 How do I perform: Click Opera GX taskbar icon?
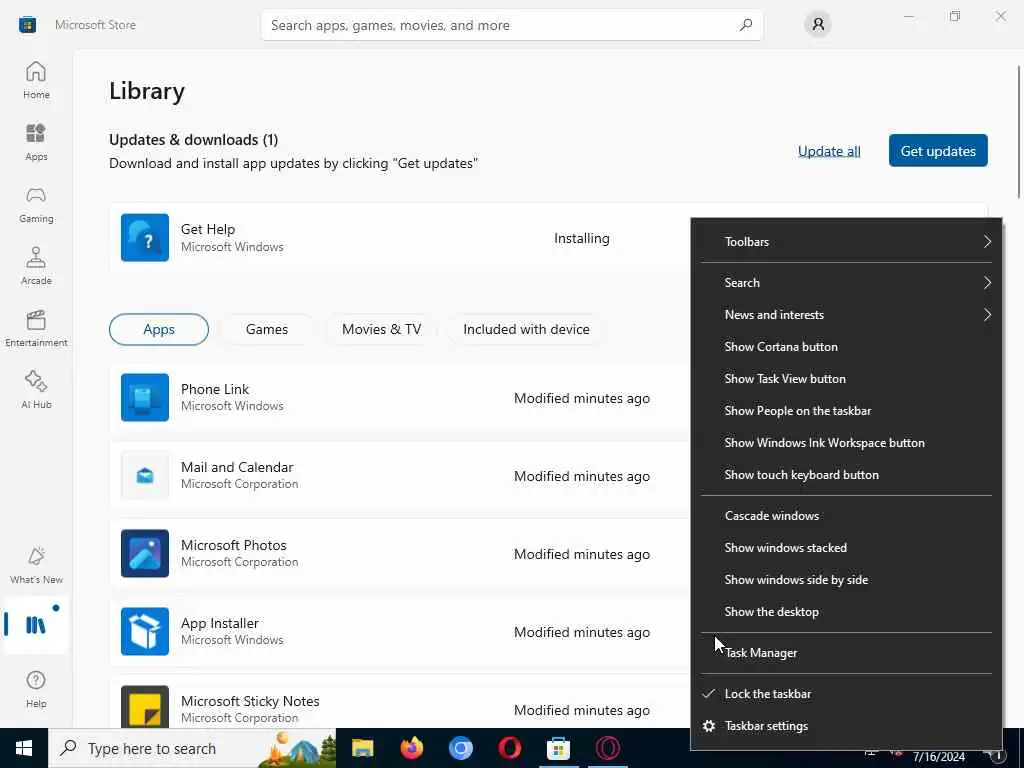607,748
